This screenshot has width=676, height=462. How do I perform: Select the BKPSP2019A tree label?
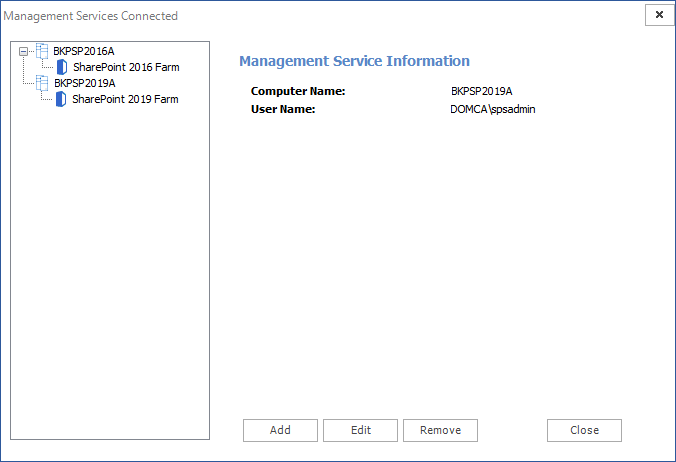(84, 83)
